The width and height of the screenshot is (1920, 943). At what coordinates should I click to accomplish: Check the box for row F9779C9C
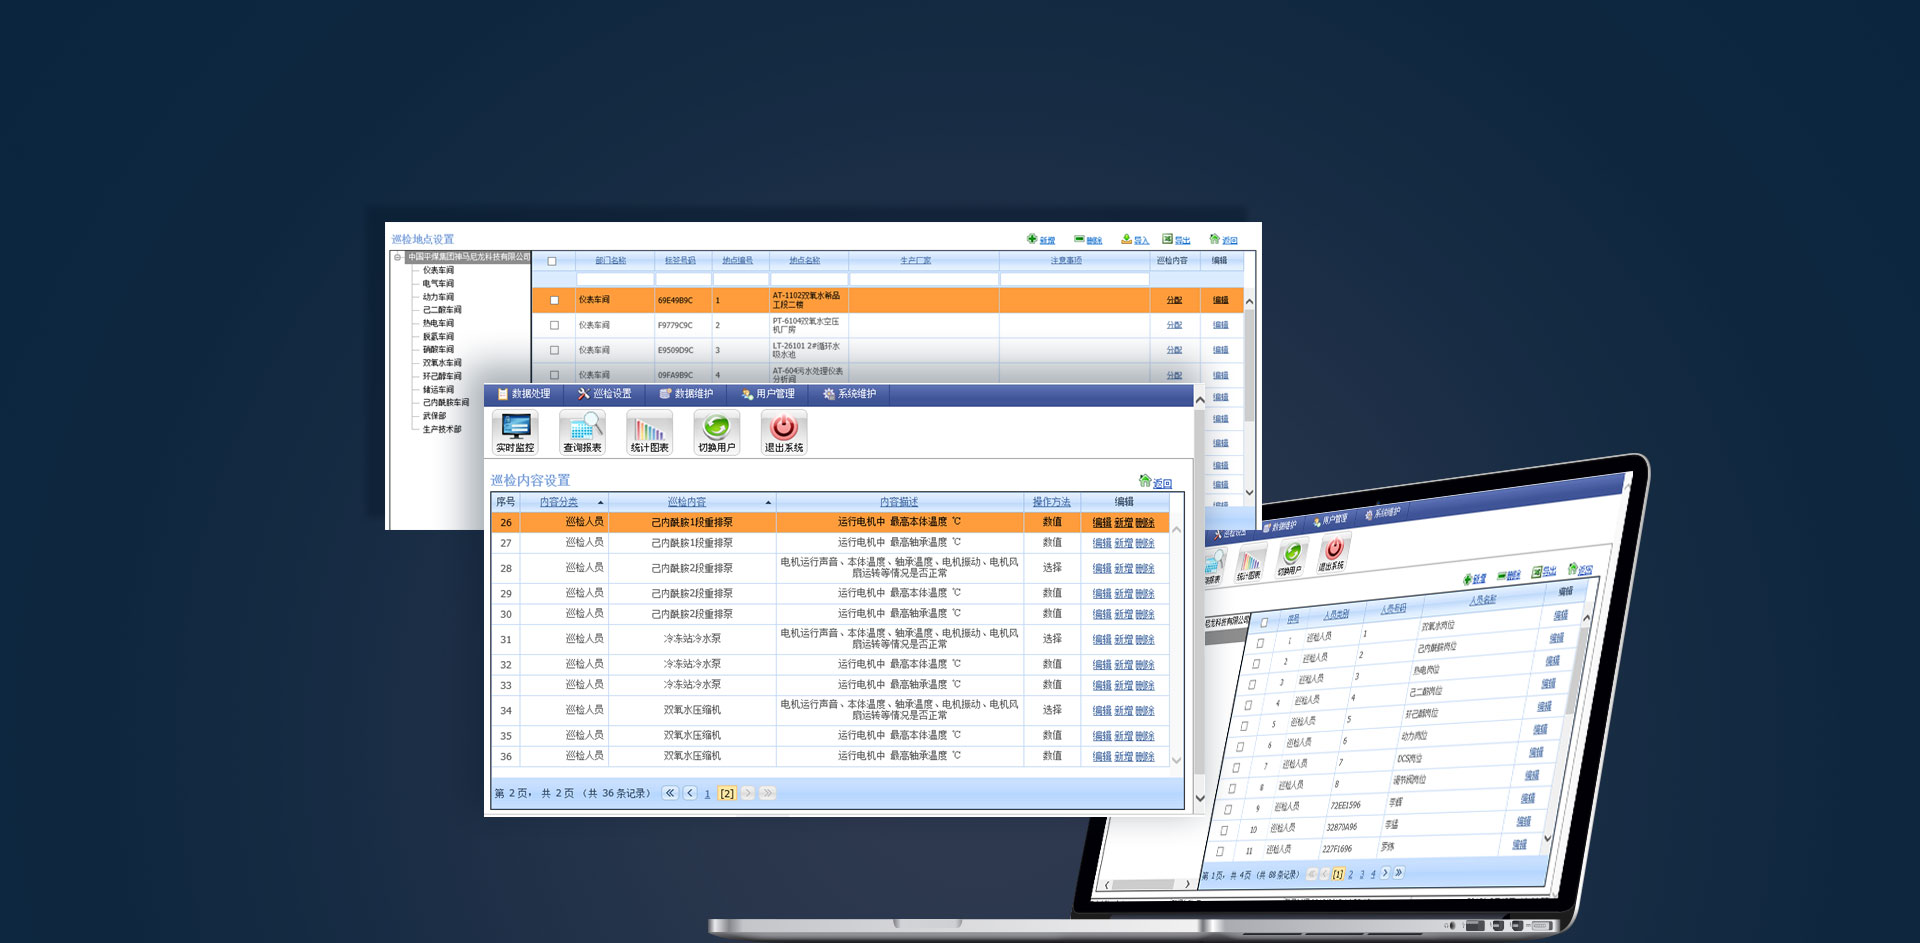pyautogui.click(x=554, y=325)
